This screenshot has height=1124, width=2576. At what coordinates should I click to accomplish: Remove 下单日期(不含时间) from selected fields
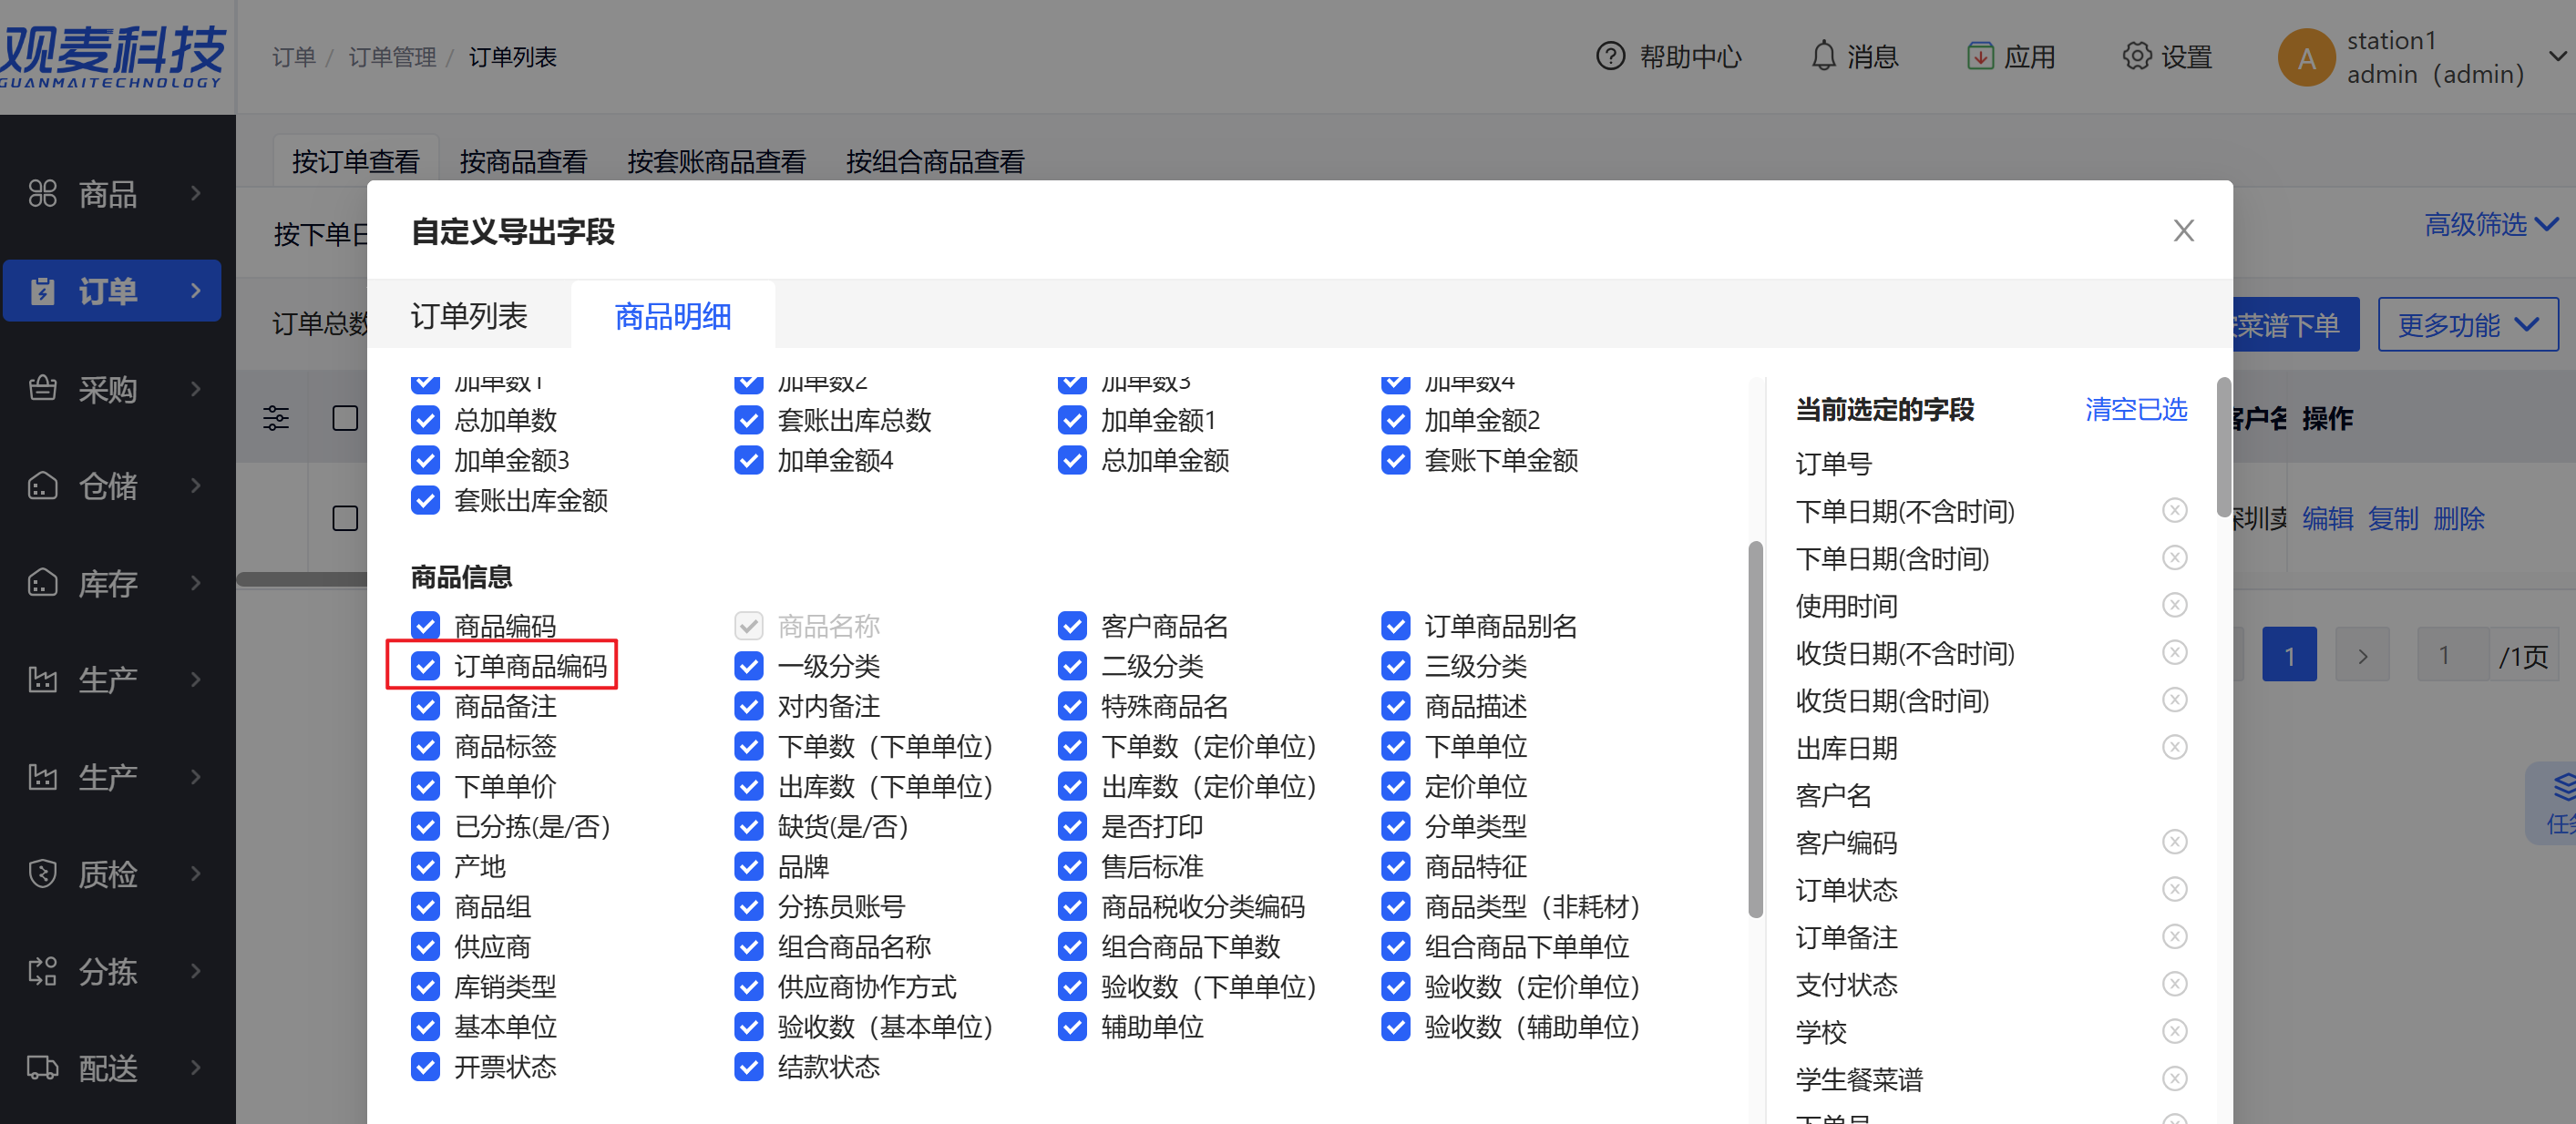click(x=2174, y=511)
